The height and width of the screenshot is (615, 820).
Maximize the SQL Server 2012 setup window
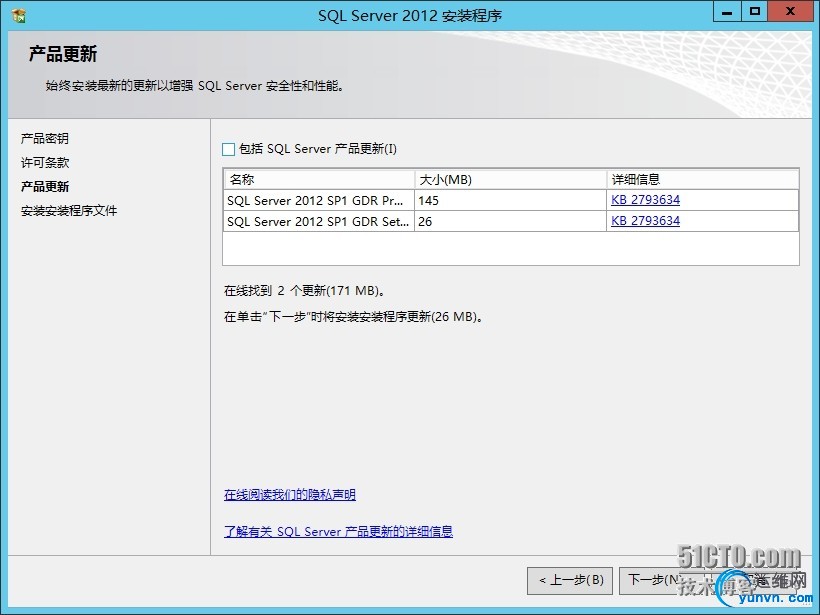coord(755,12)
